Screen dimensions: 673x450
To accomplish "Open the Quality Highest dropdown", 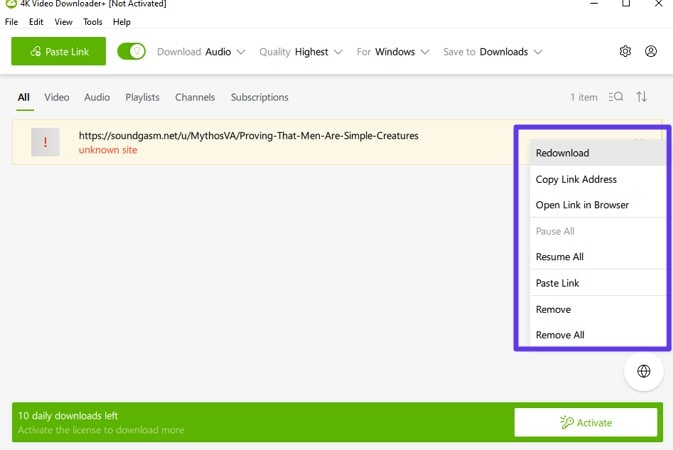I will (300, 52).
